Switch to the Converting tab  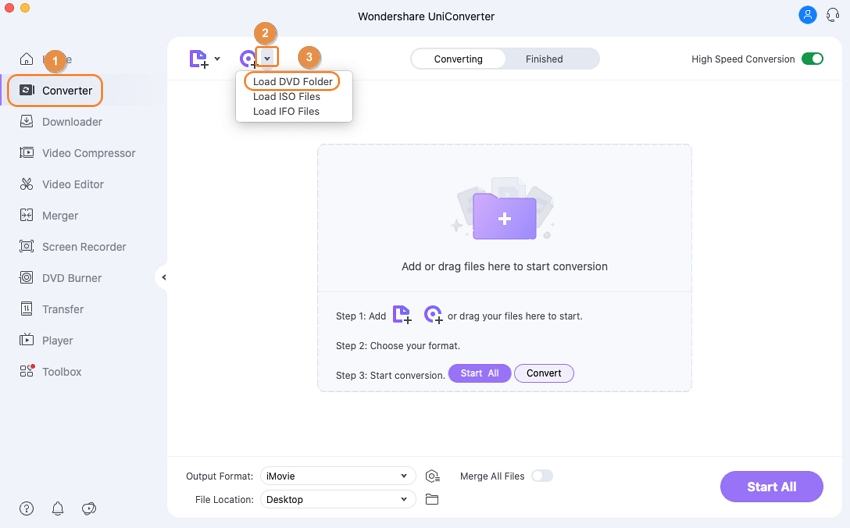[x=458, y=59]
